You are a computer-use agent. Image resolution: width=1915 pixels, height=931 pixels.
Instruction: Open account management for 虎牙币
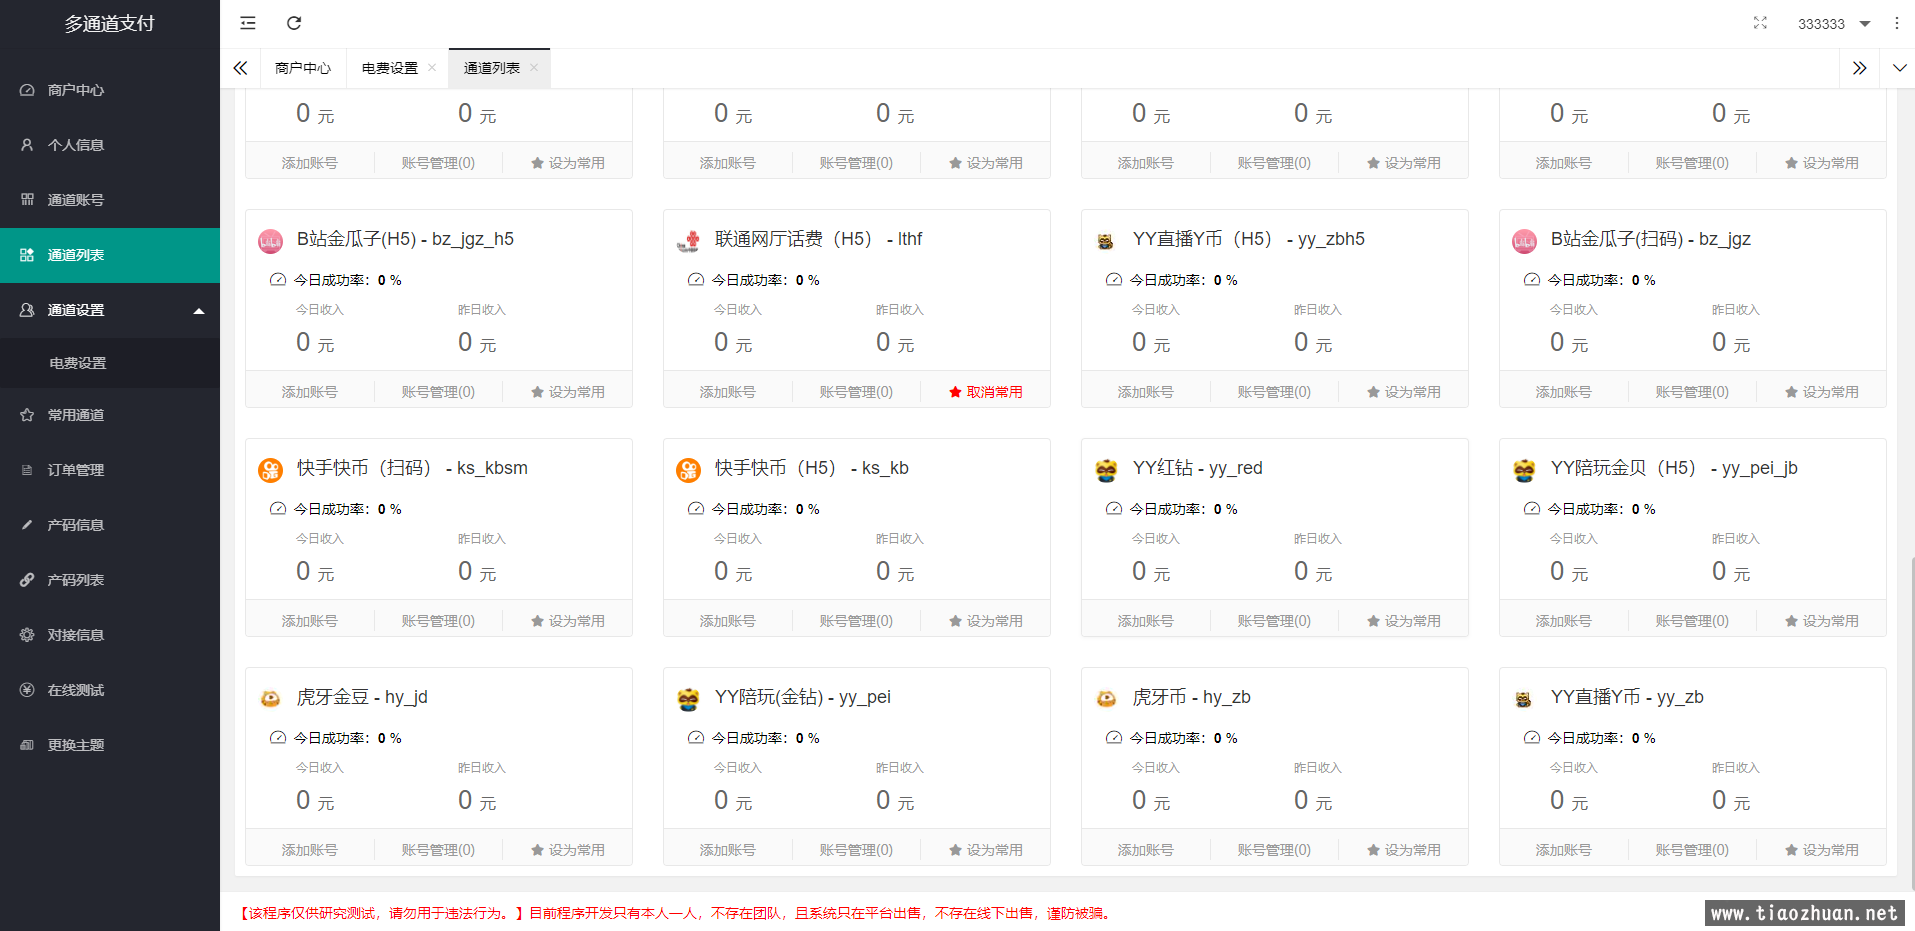(x=1274, y=850)
